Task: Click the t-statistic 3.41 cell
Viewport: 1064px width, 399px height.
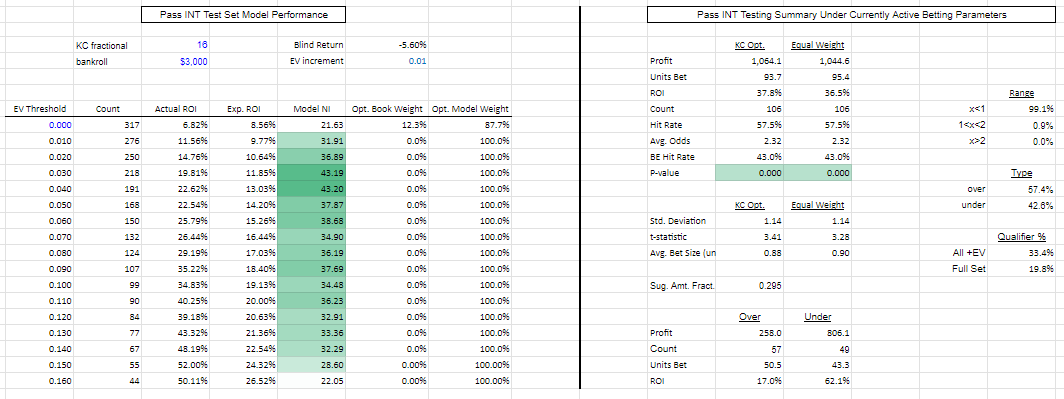Action: (x=749, y=237)
